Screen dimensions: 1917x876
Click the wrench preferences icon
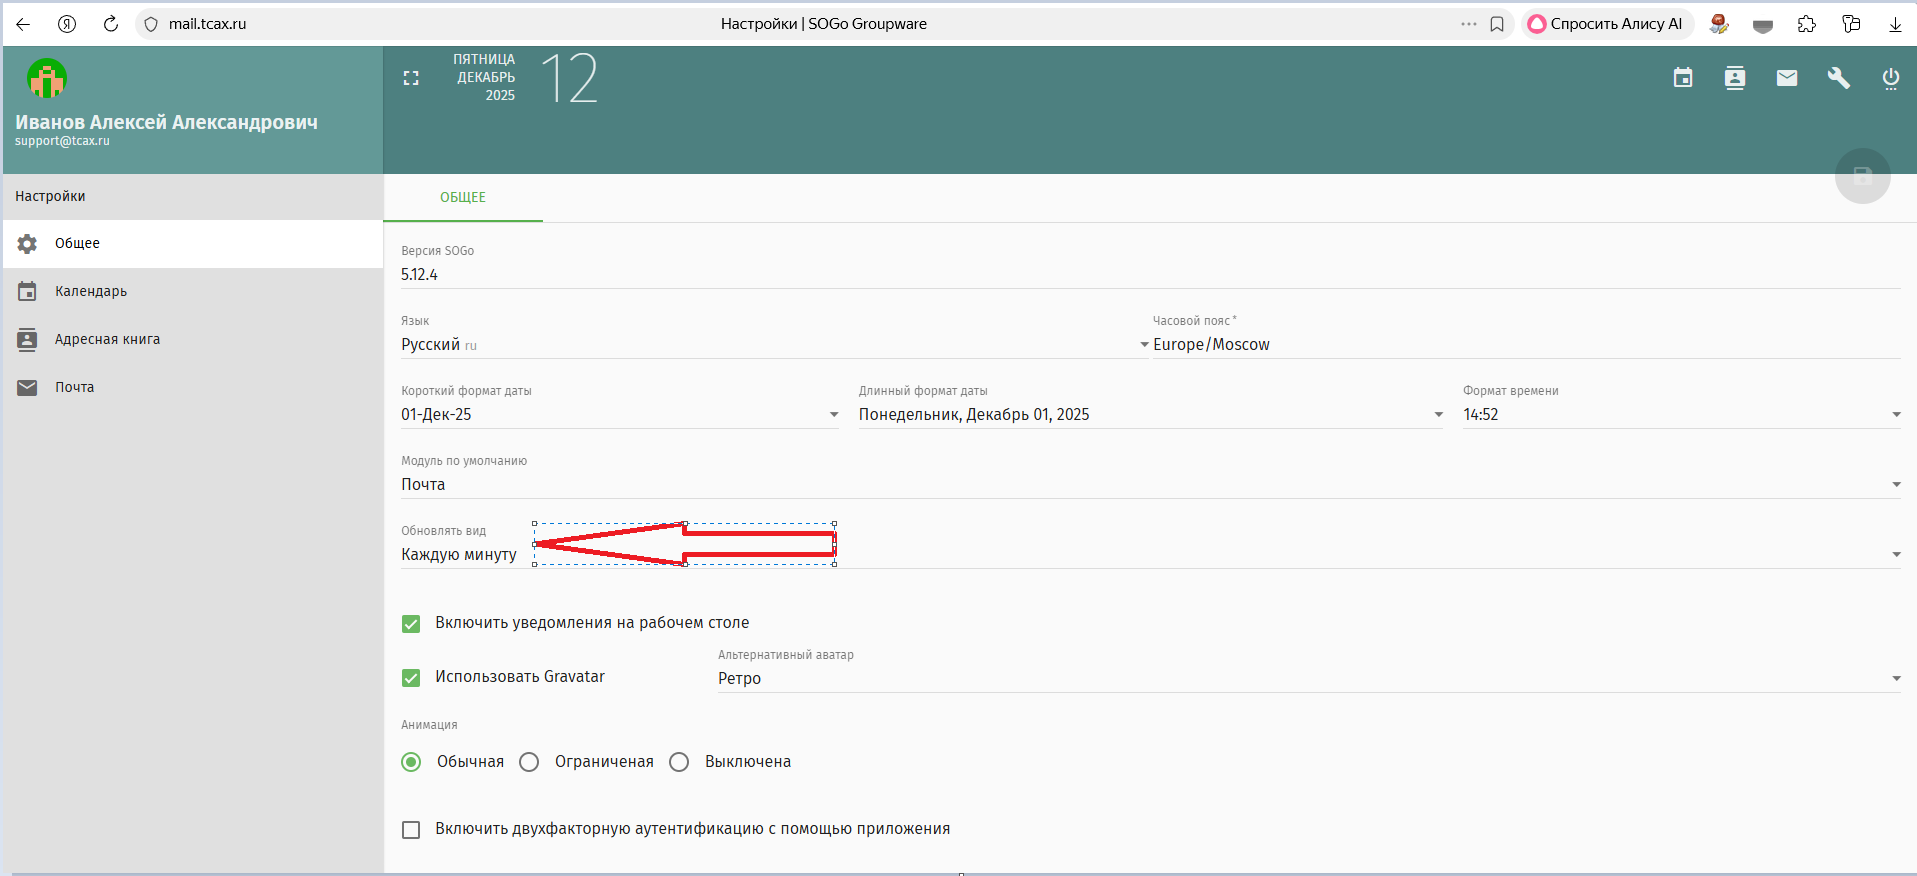pyautogui.click(x=1838, y=78)
